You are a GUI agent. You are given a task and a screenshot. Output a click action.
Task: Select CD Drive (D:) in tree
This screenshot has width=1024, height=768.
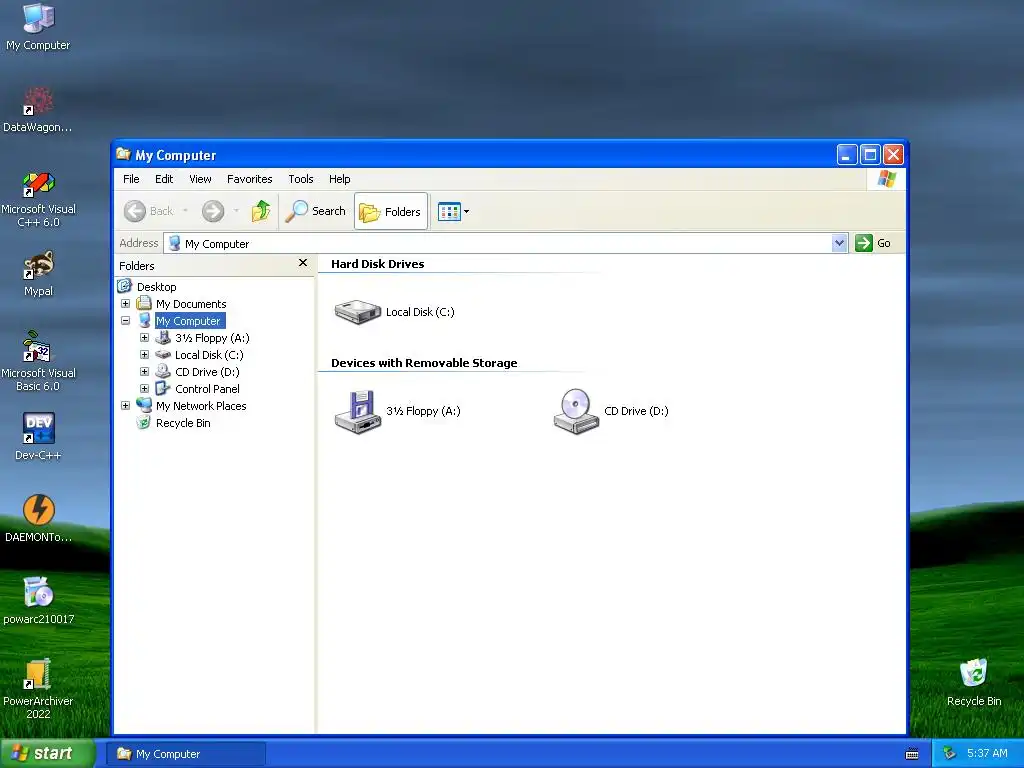207,372
